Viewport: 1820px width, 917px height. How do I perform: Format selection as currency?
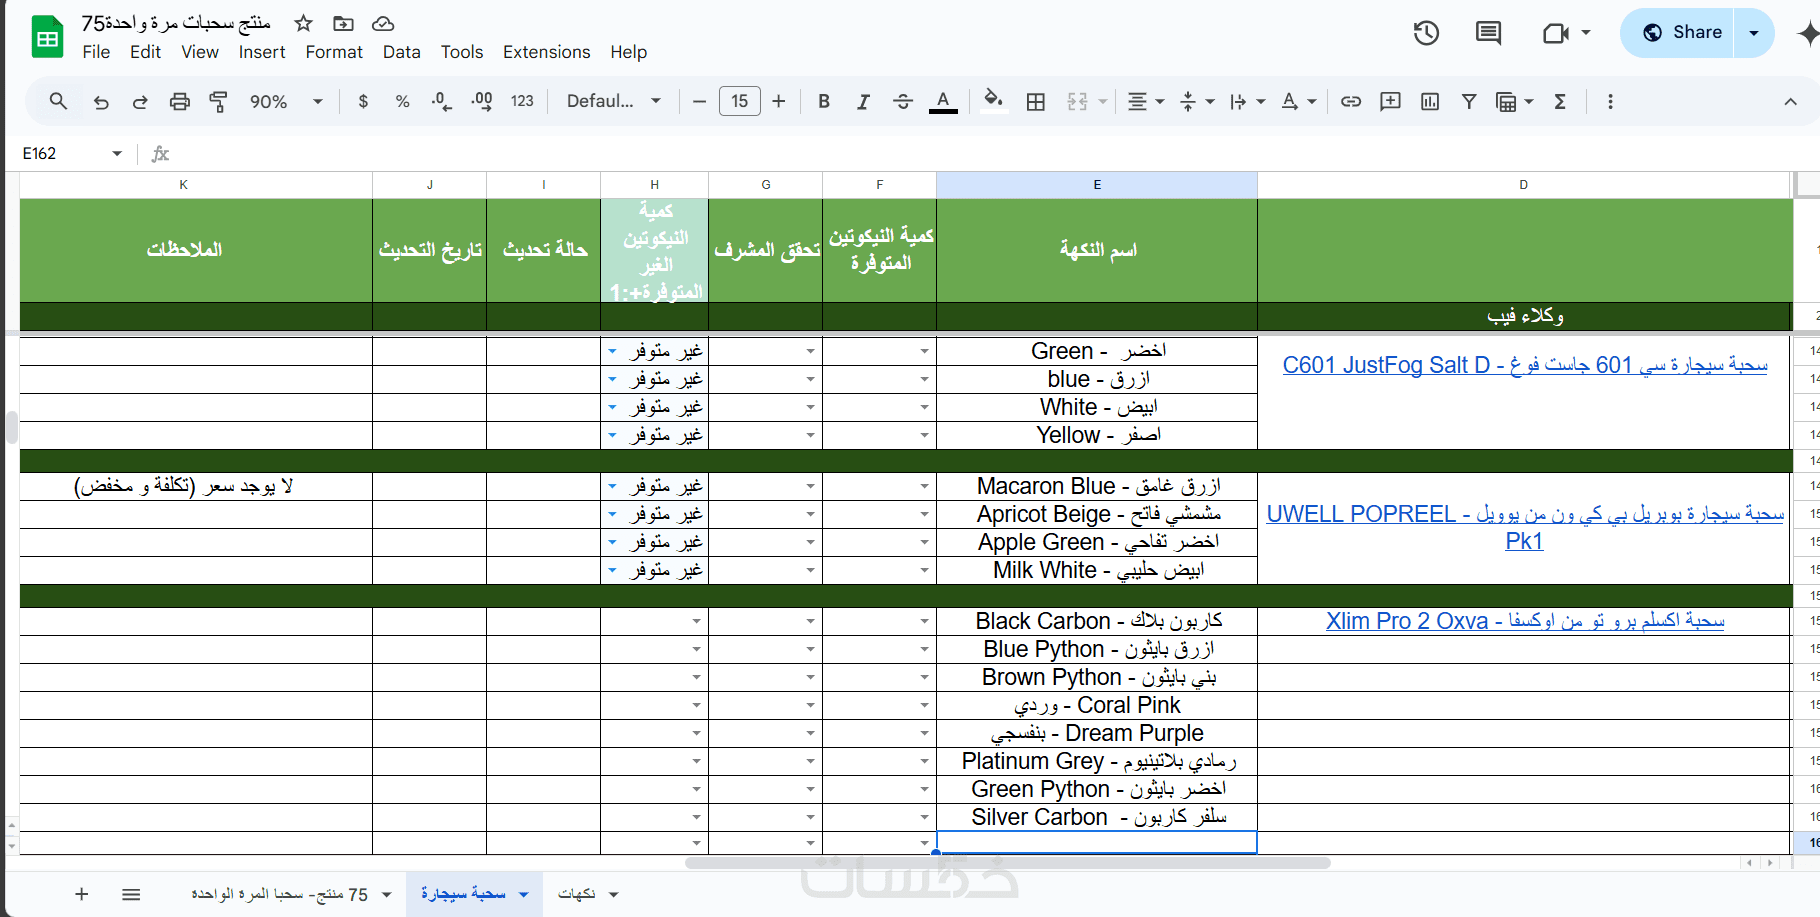tap(363, 101)
